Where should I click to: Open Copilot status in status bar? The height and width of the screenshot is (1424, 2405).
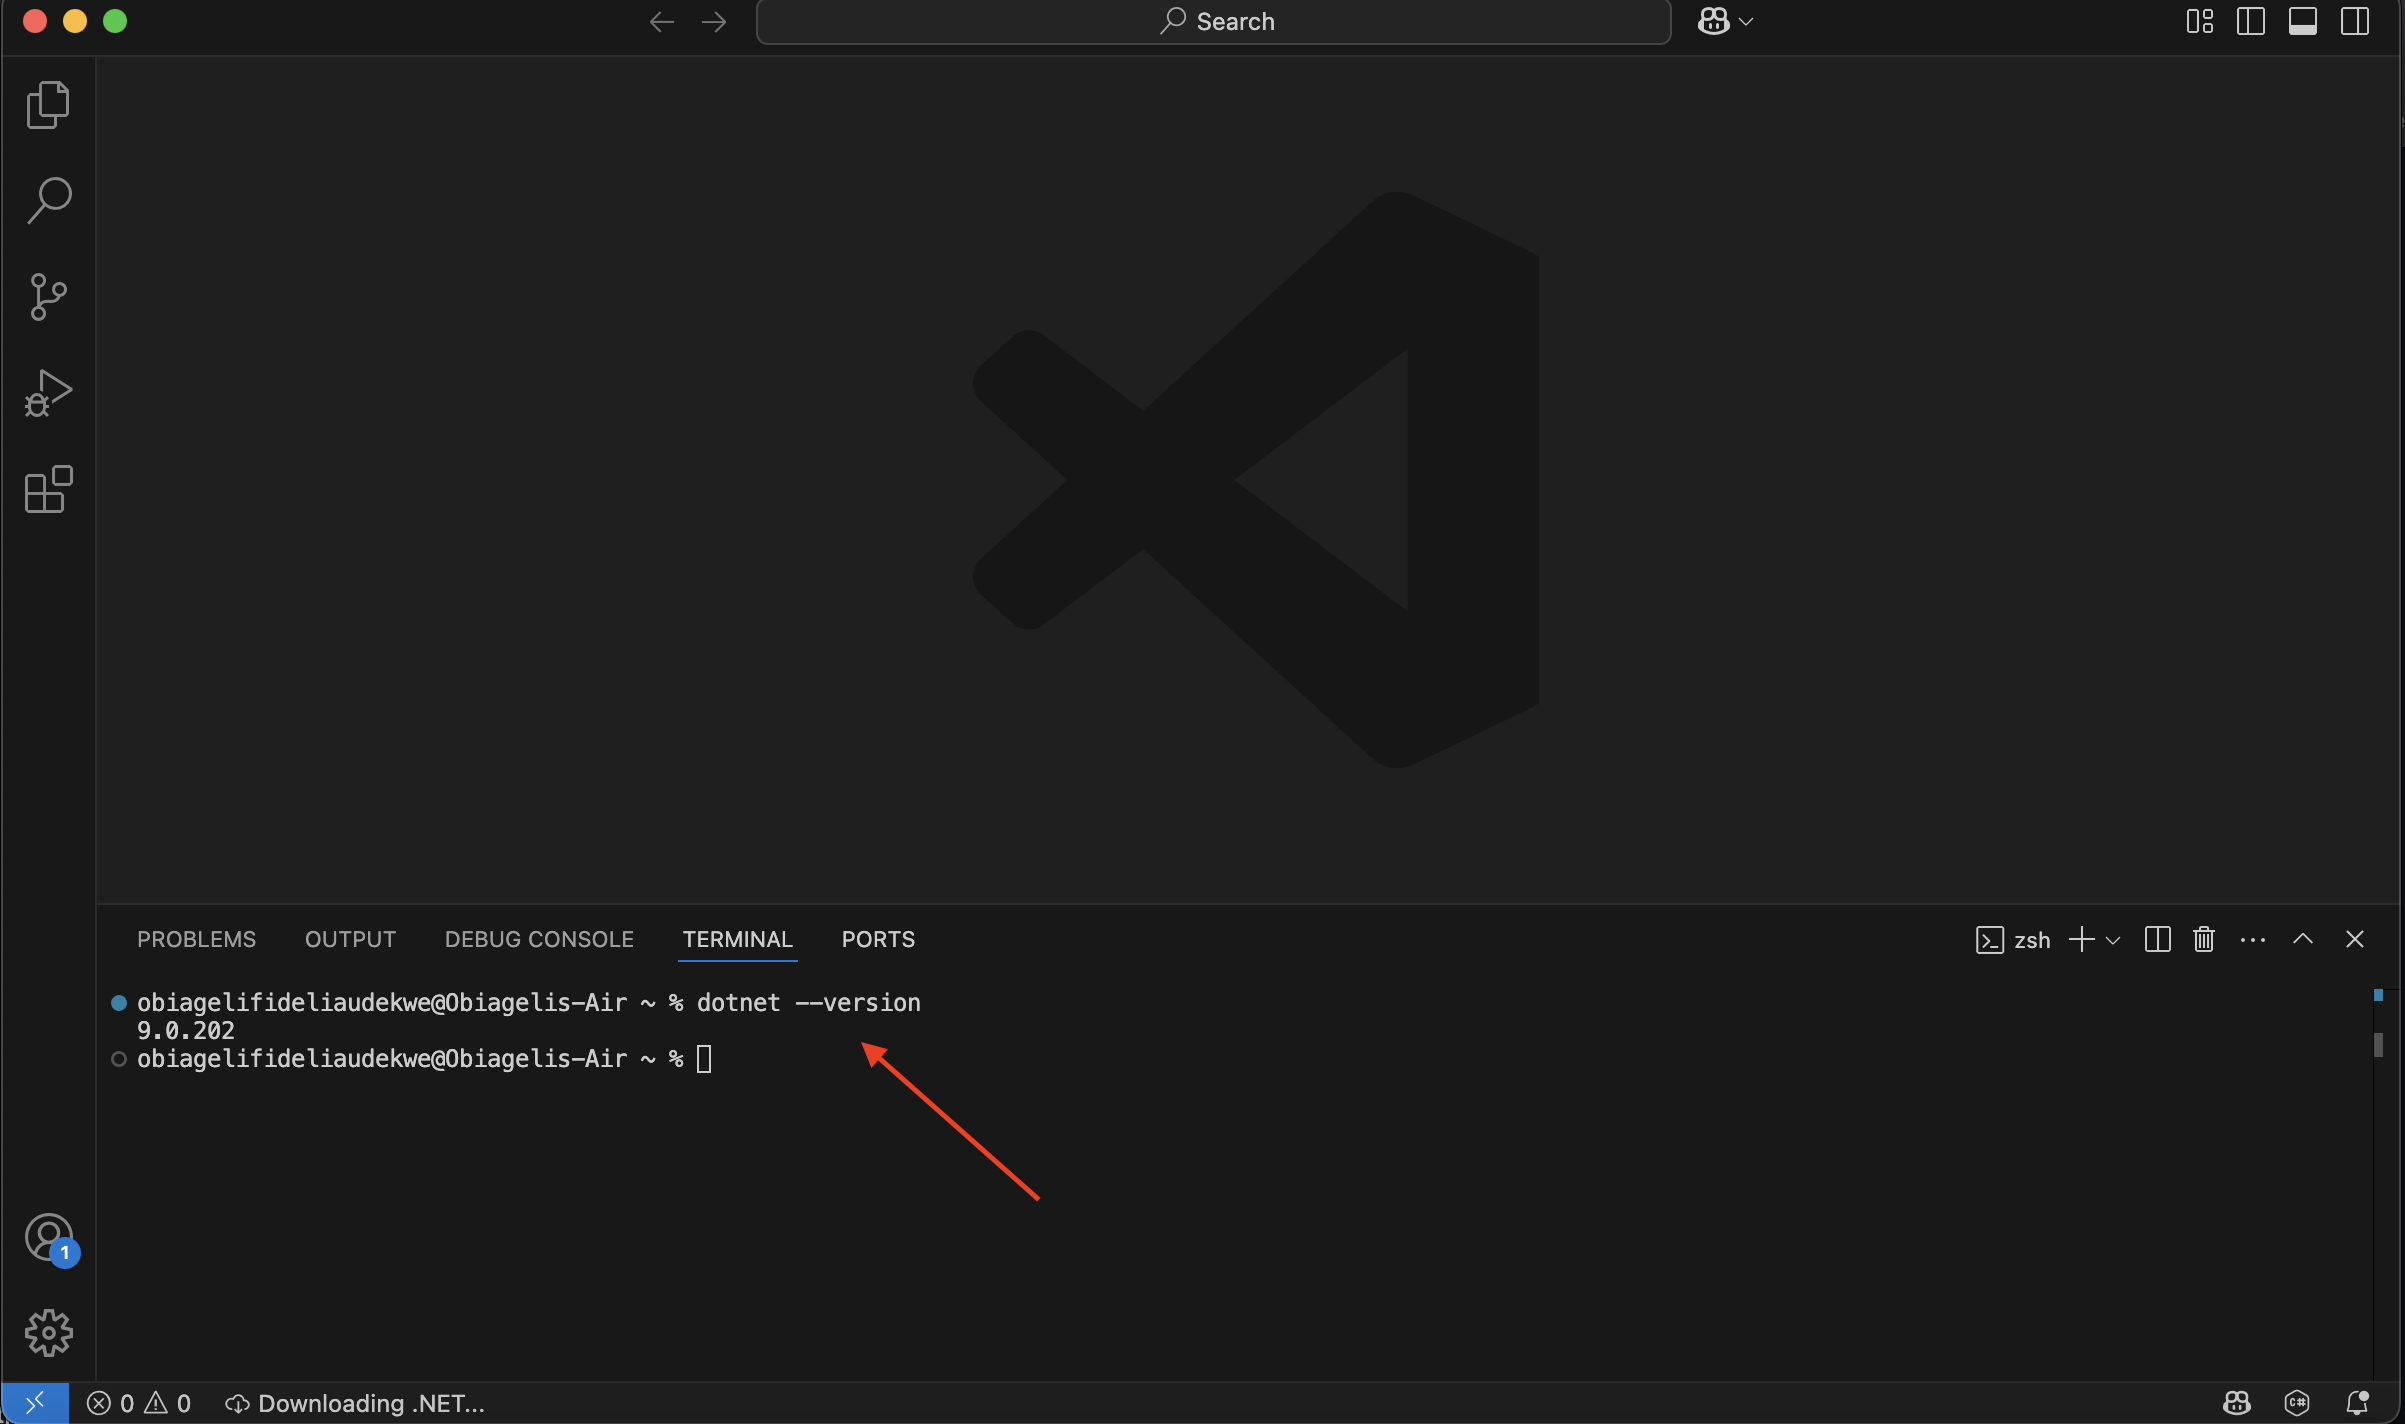(2237, 1403)
